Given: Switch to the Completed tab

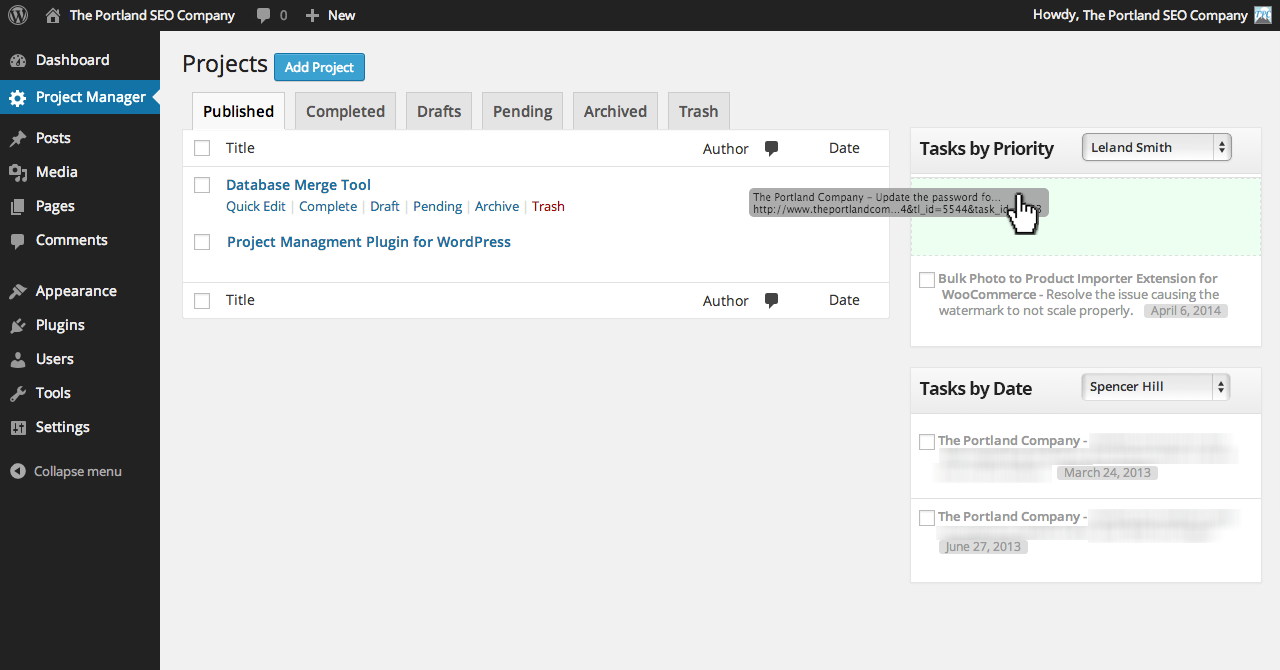Looking at the screenshot, I should (345, 112).
